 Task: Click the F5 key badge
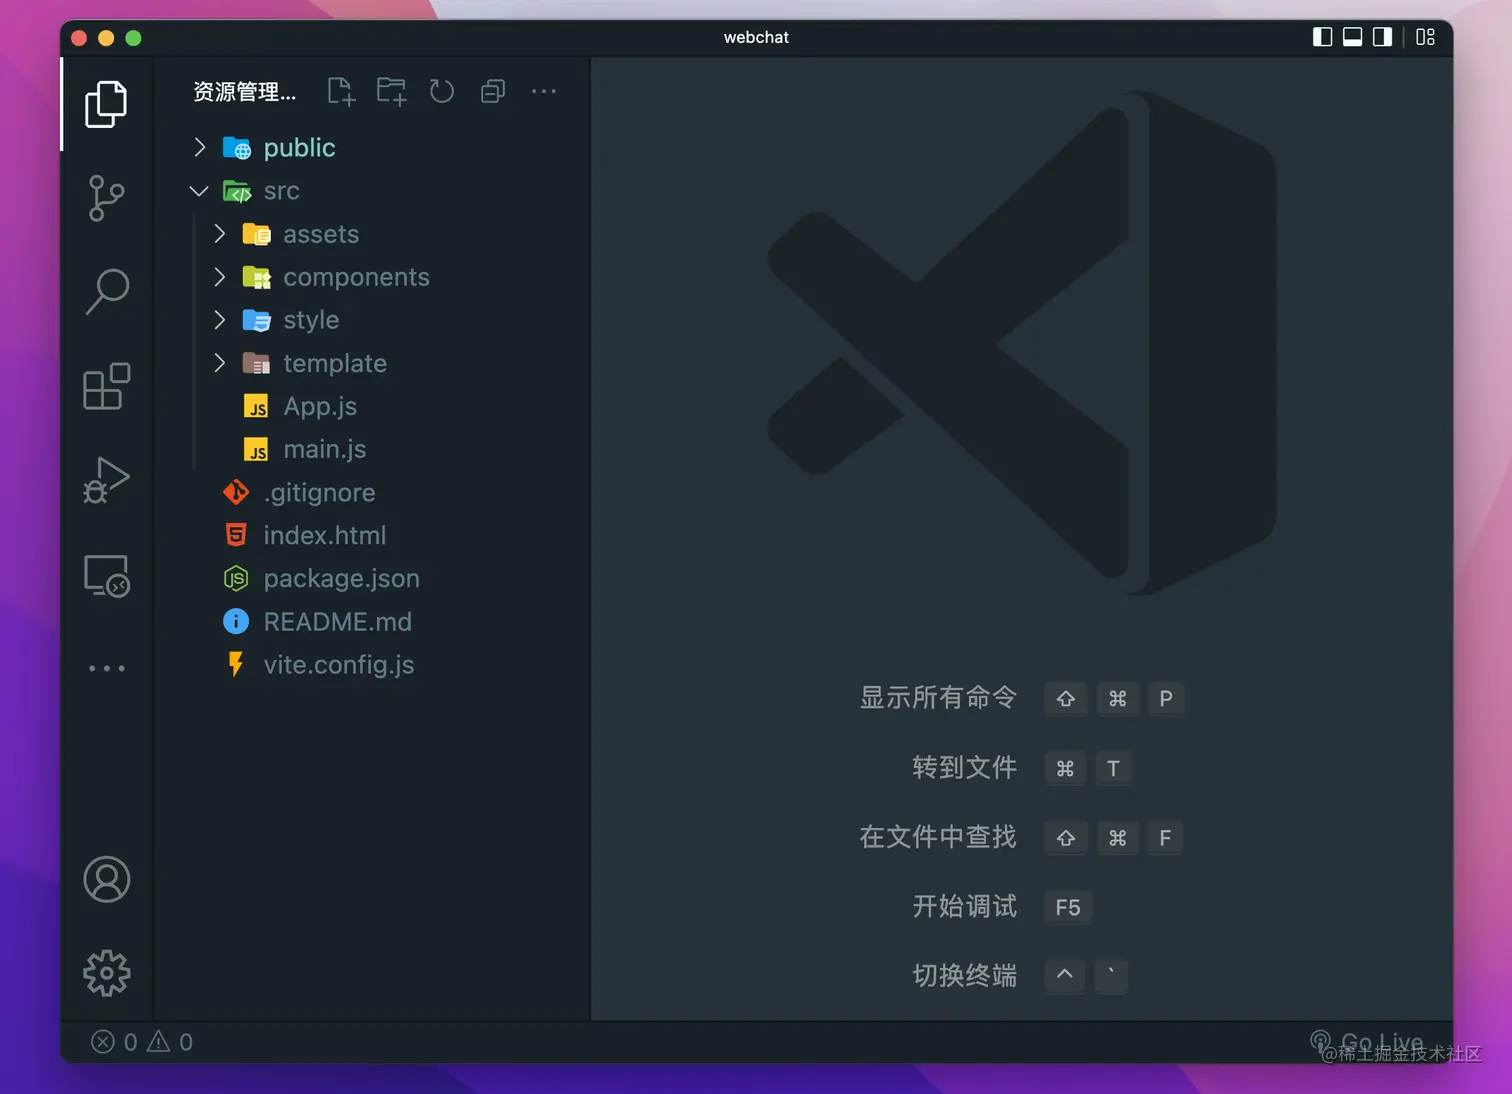(x=1067, y=907)
